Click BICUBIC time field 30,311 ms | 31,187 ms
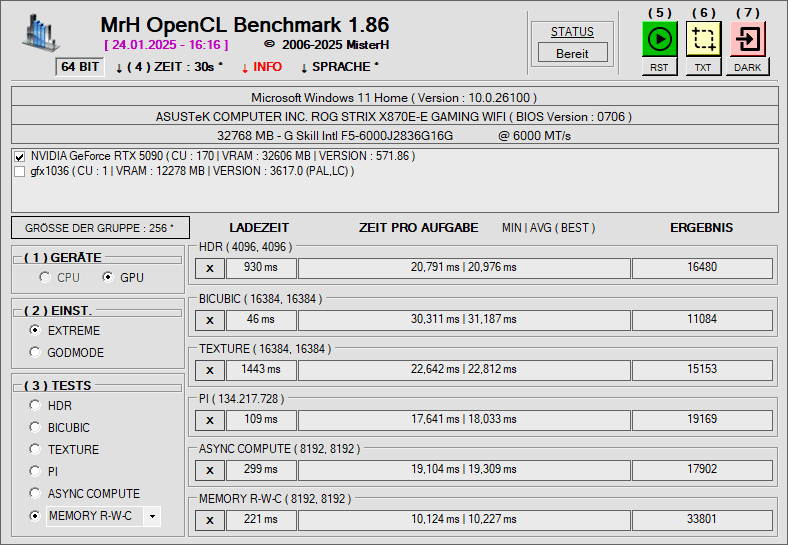The image size is (788, 545). (x=464, y=320)
